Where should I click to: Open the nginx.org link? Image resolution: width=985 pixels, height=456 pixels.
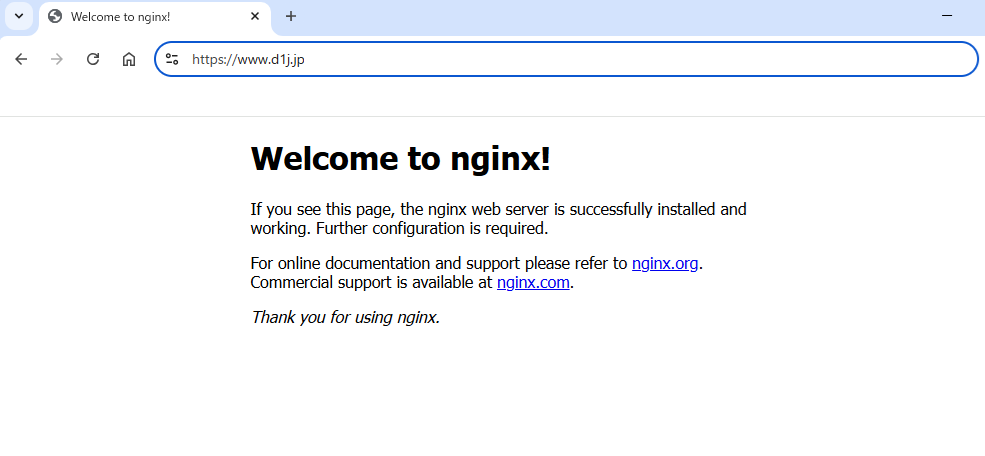[x=664, y=264]
